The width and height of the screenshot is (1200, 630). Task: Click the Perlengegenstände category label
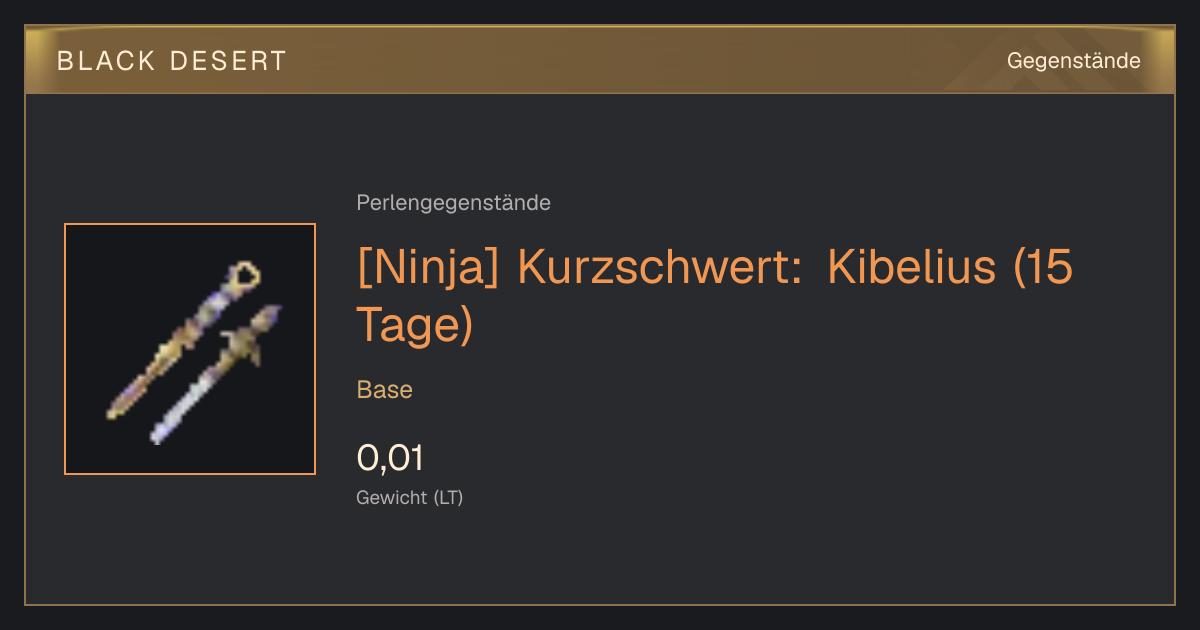[x=453, y=203]
